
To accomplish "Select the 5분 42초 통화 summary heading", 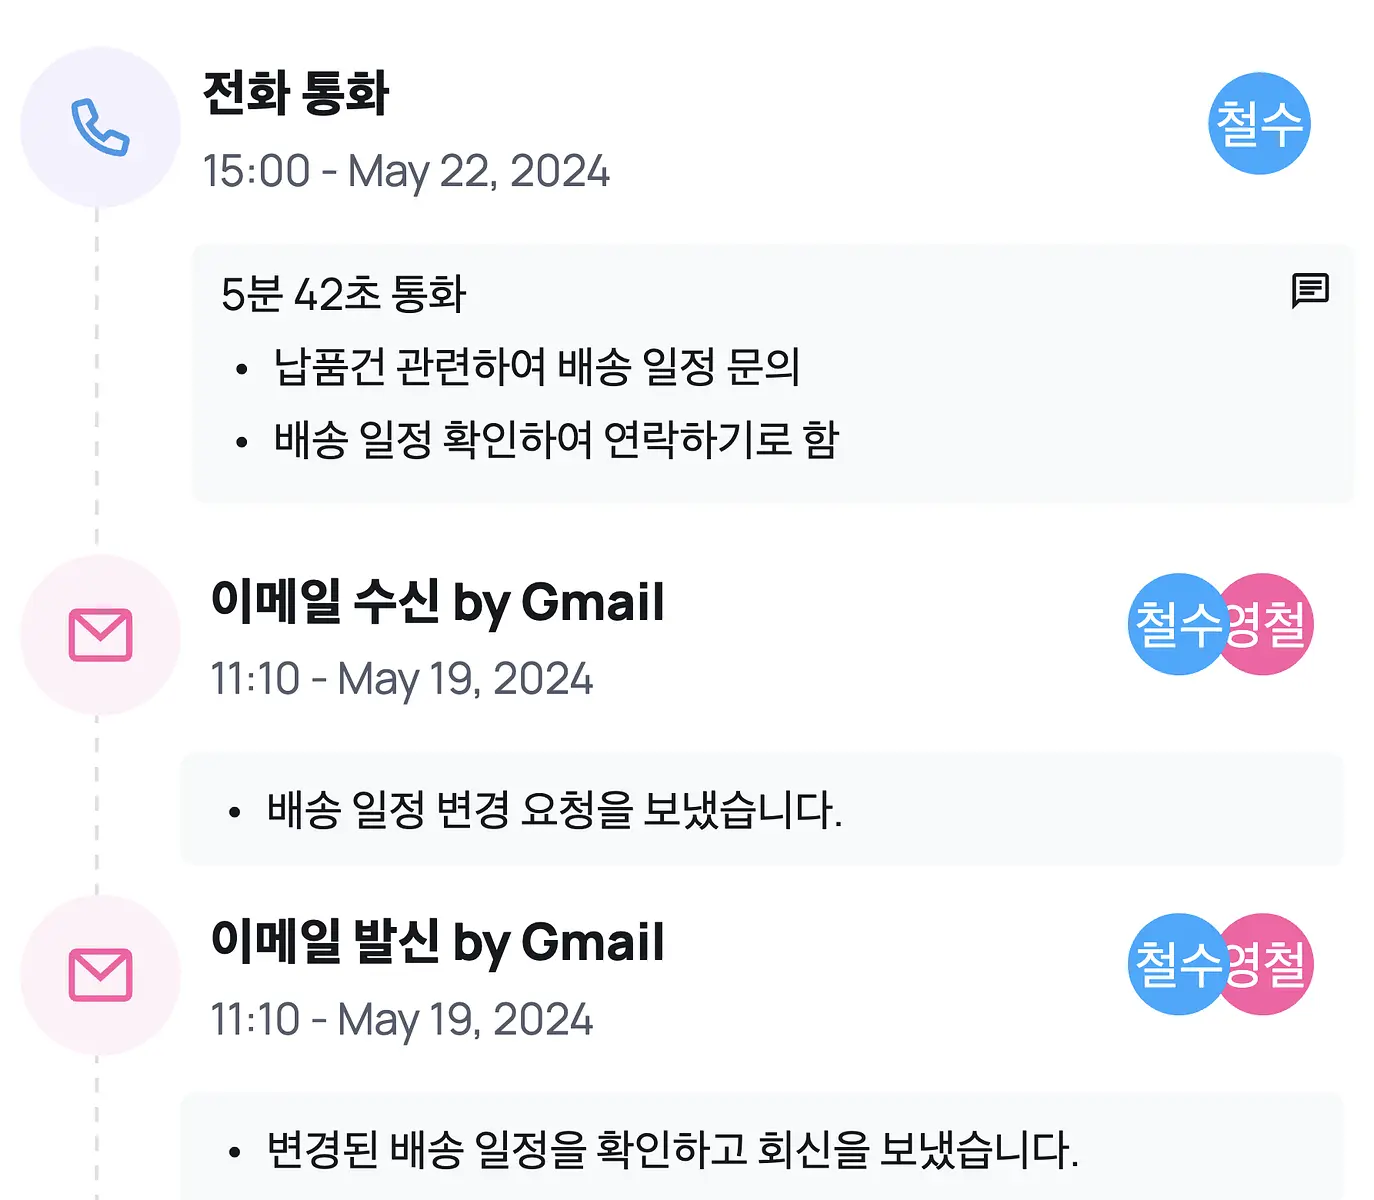I will coord(344,294).
